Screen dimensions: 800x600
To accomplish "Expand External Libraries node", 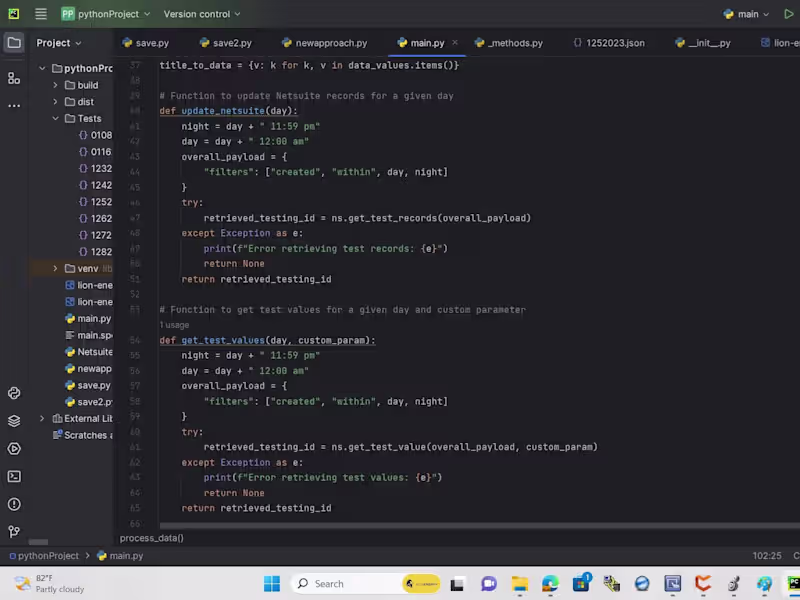I will point(42,418).
